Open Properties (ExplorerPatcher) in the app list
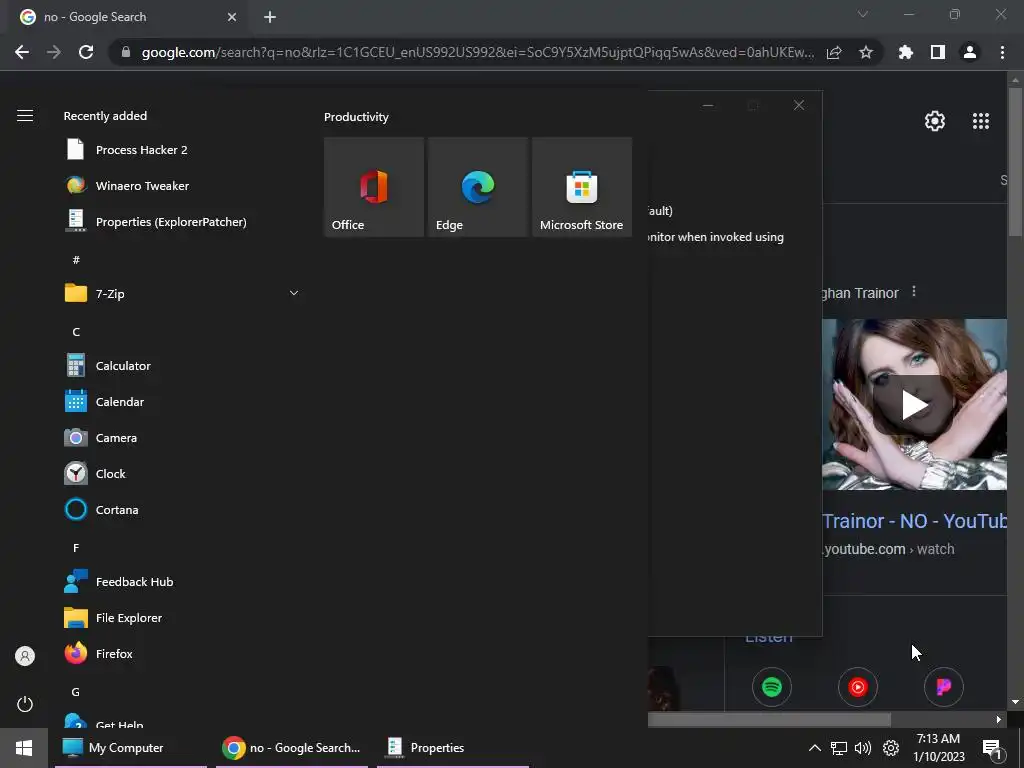 183,221
